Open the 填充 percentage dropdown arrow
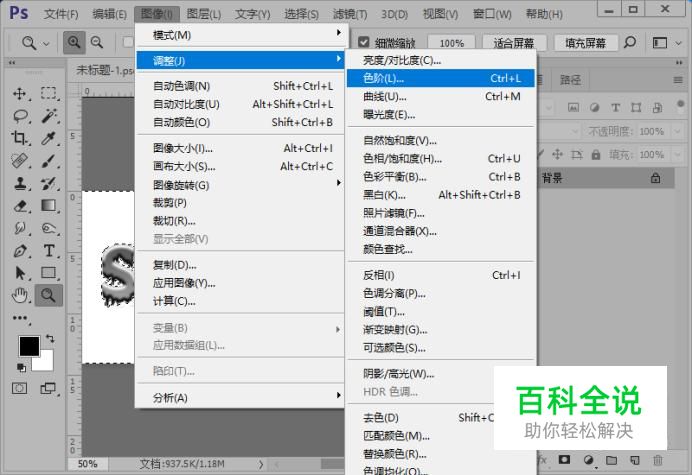Viewport: 692px width, 475px height. 677,155
